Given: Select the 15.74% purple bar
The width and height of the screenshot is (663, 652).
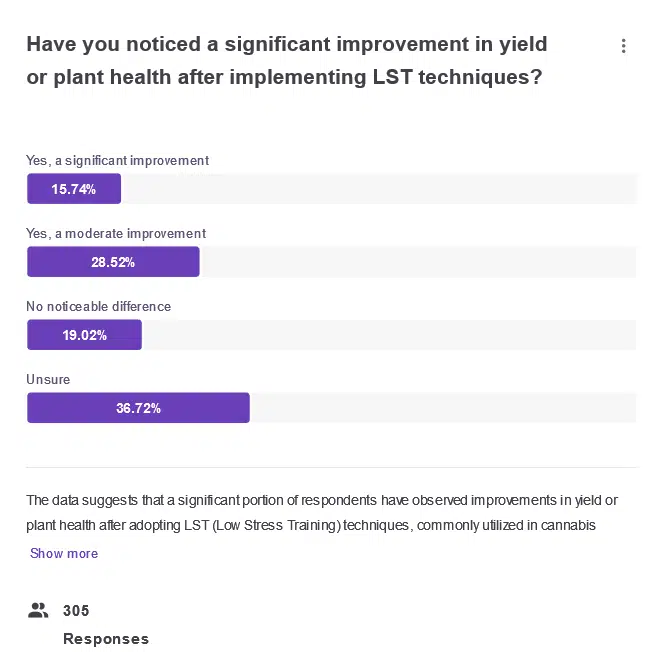Looking at the screenshot, I should pyautogui.click(x=74, y=189).
